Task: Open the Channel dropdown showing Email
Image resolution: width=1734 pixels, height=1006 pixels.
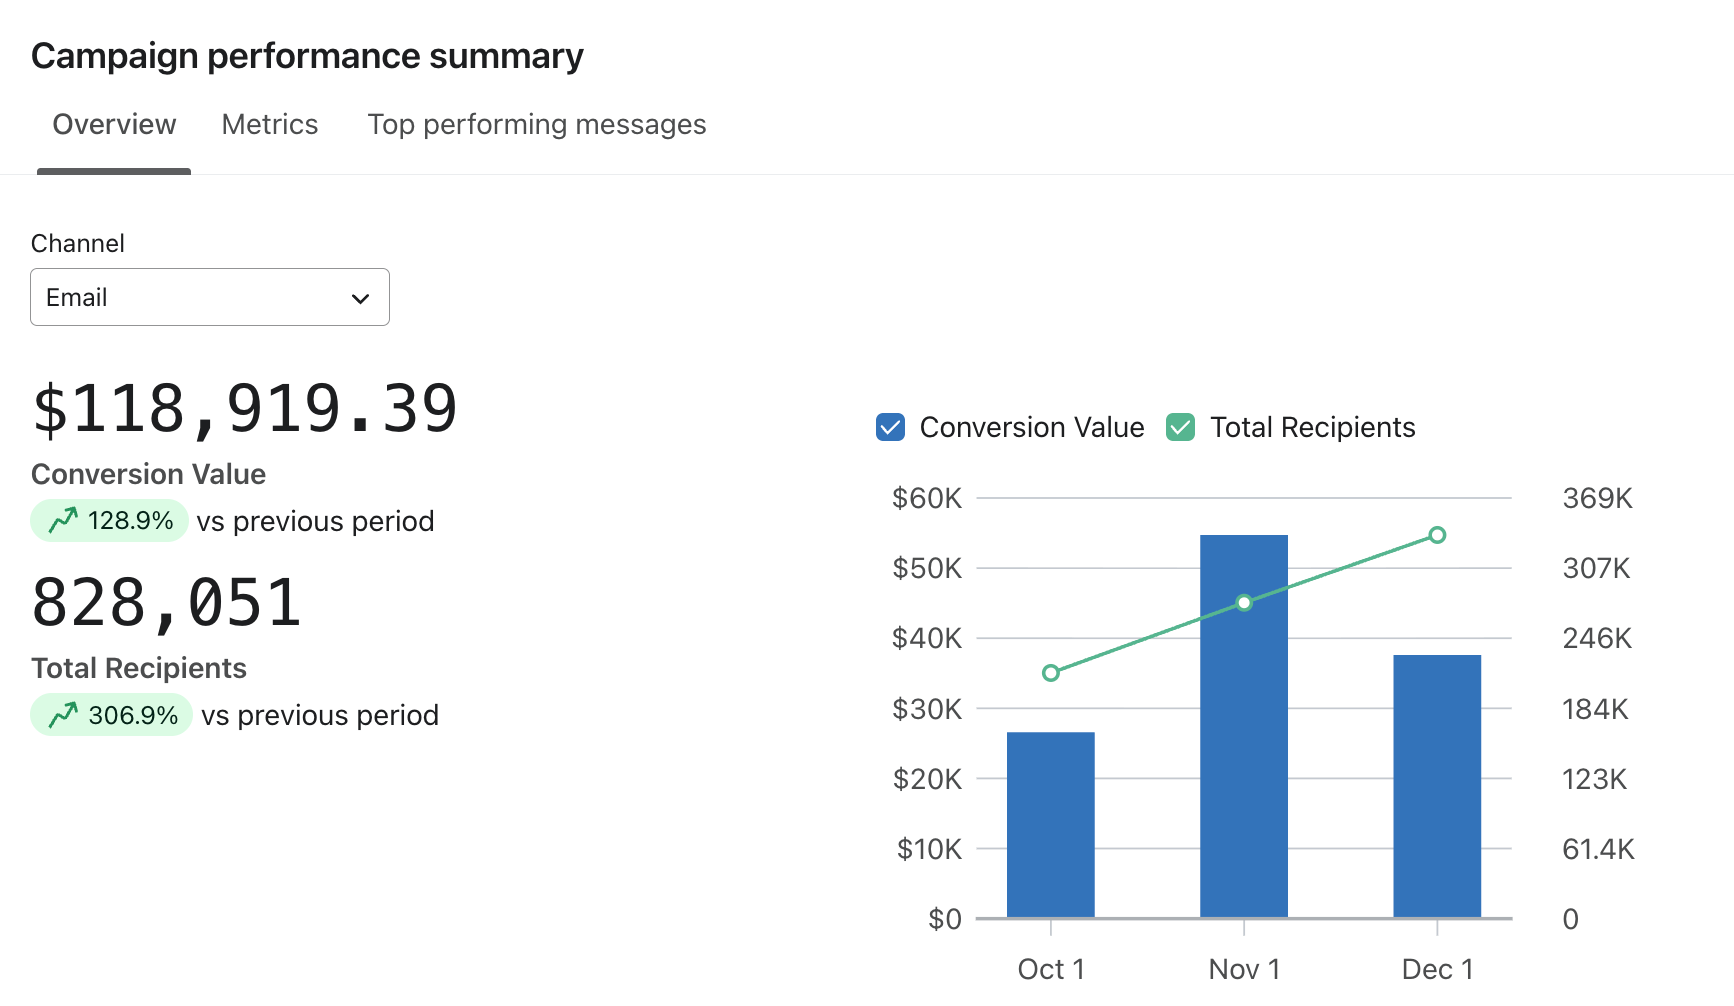Action: click(x=209, y=297)
